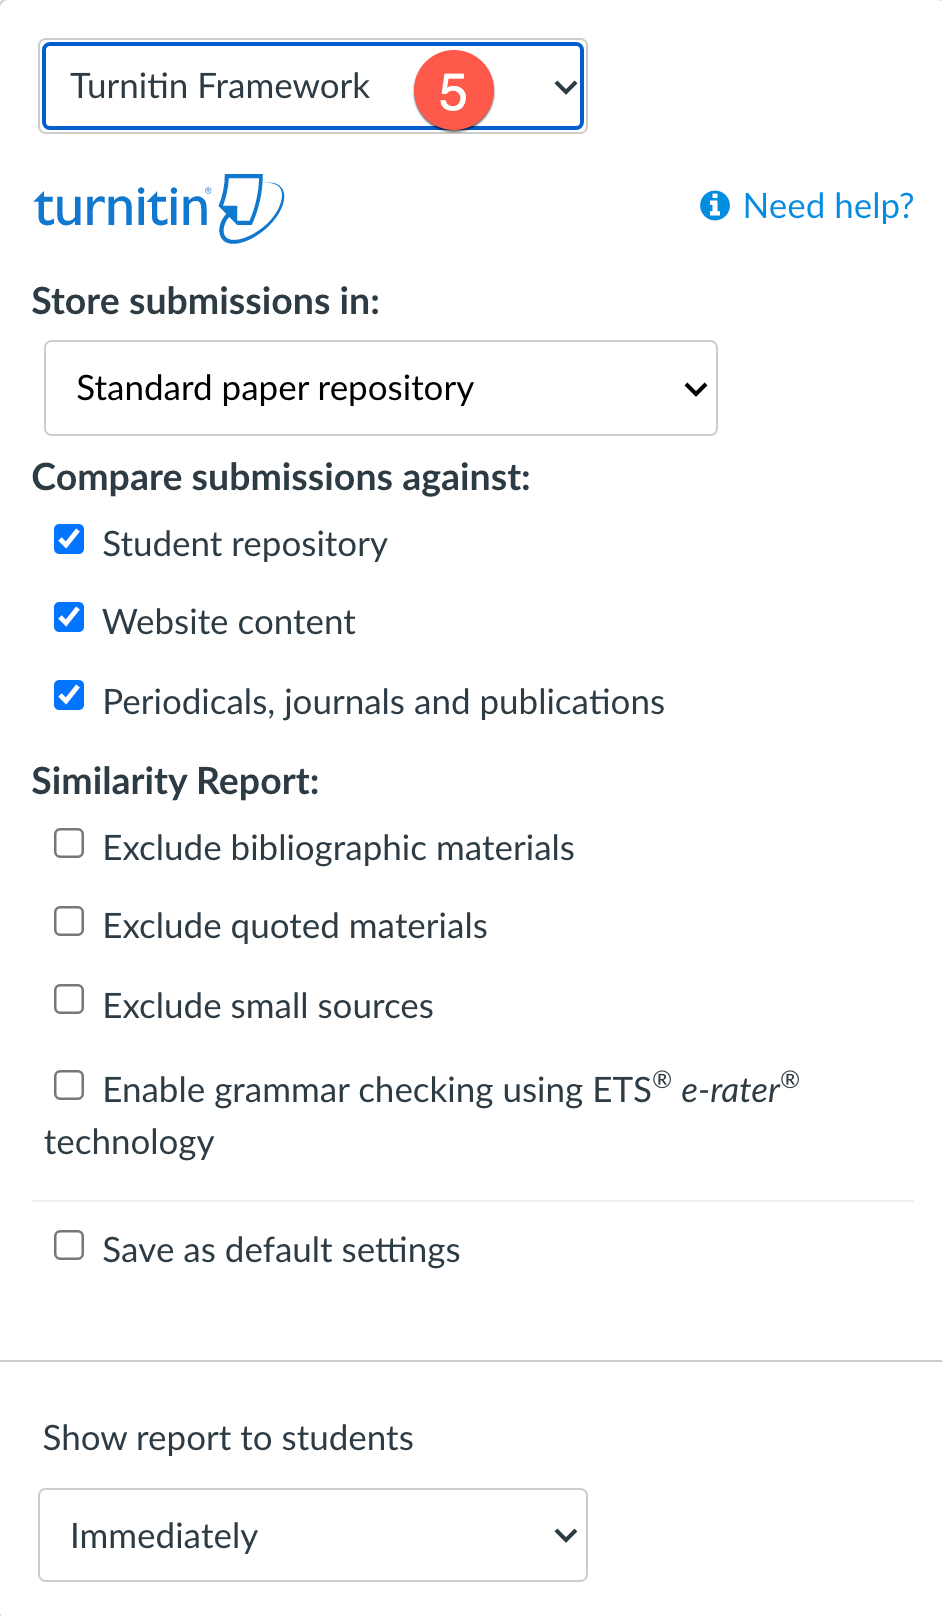The image size is (942, 1616).
Task: Click the Student repository label text
Action: coord(245,544)
